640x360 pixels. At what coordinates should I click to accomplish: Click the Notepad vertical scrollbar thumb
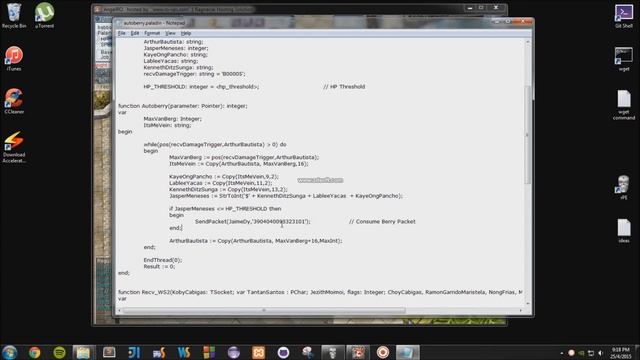527,135
